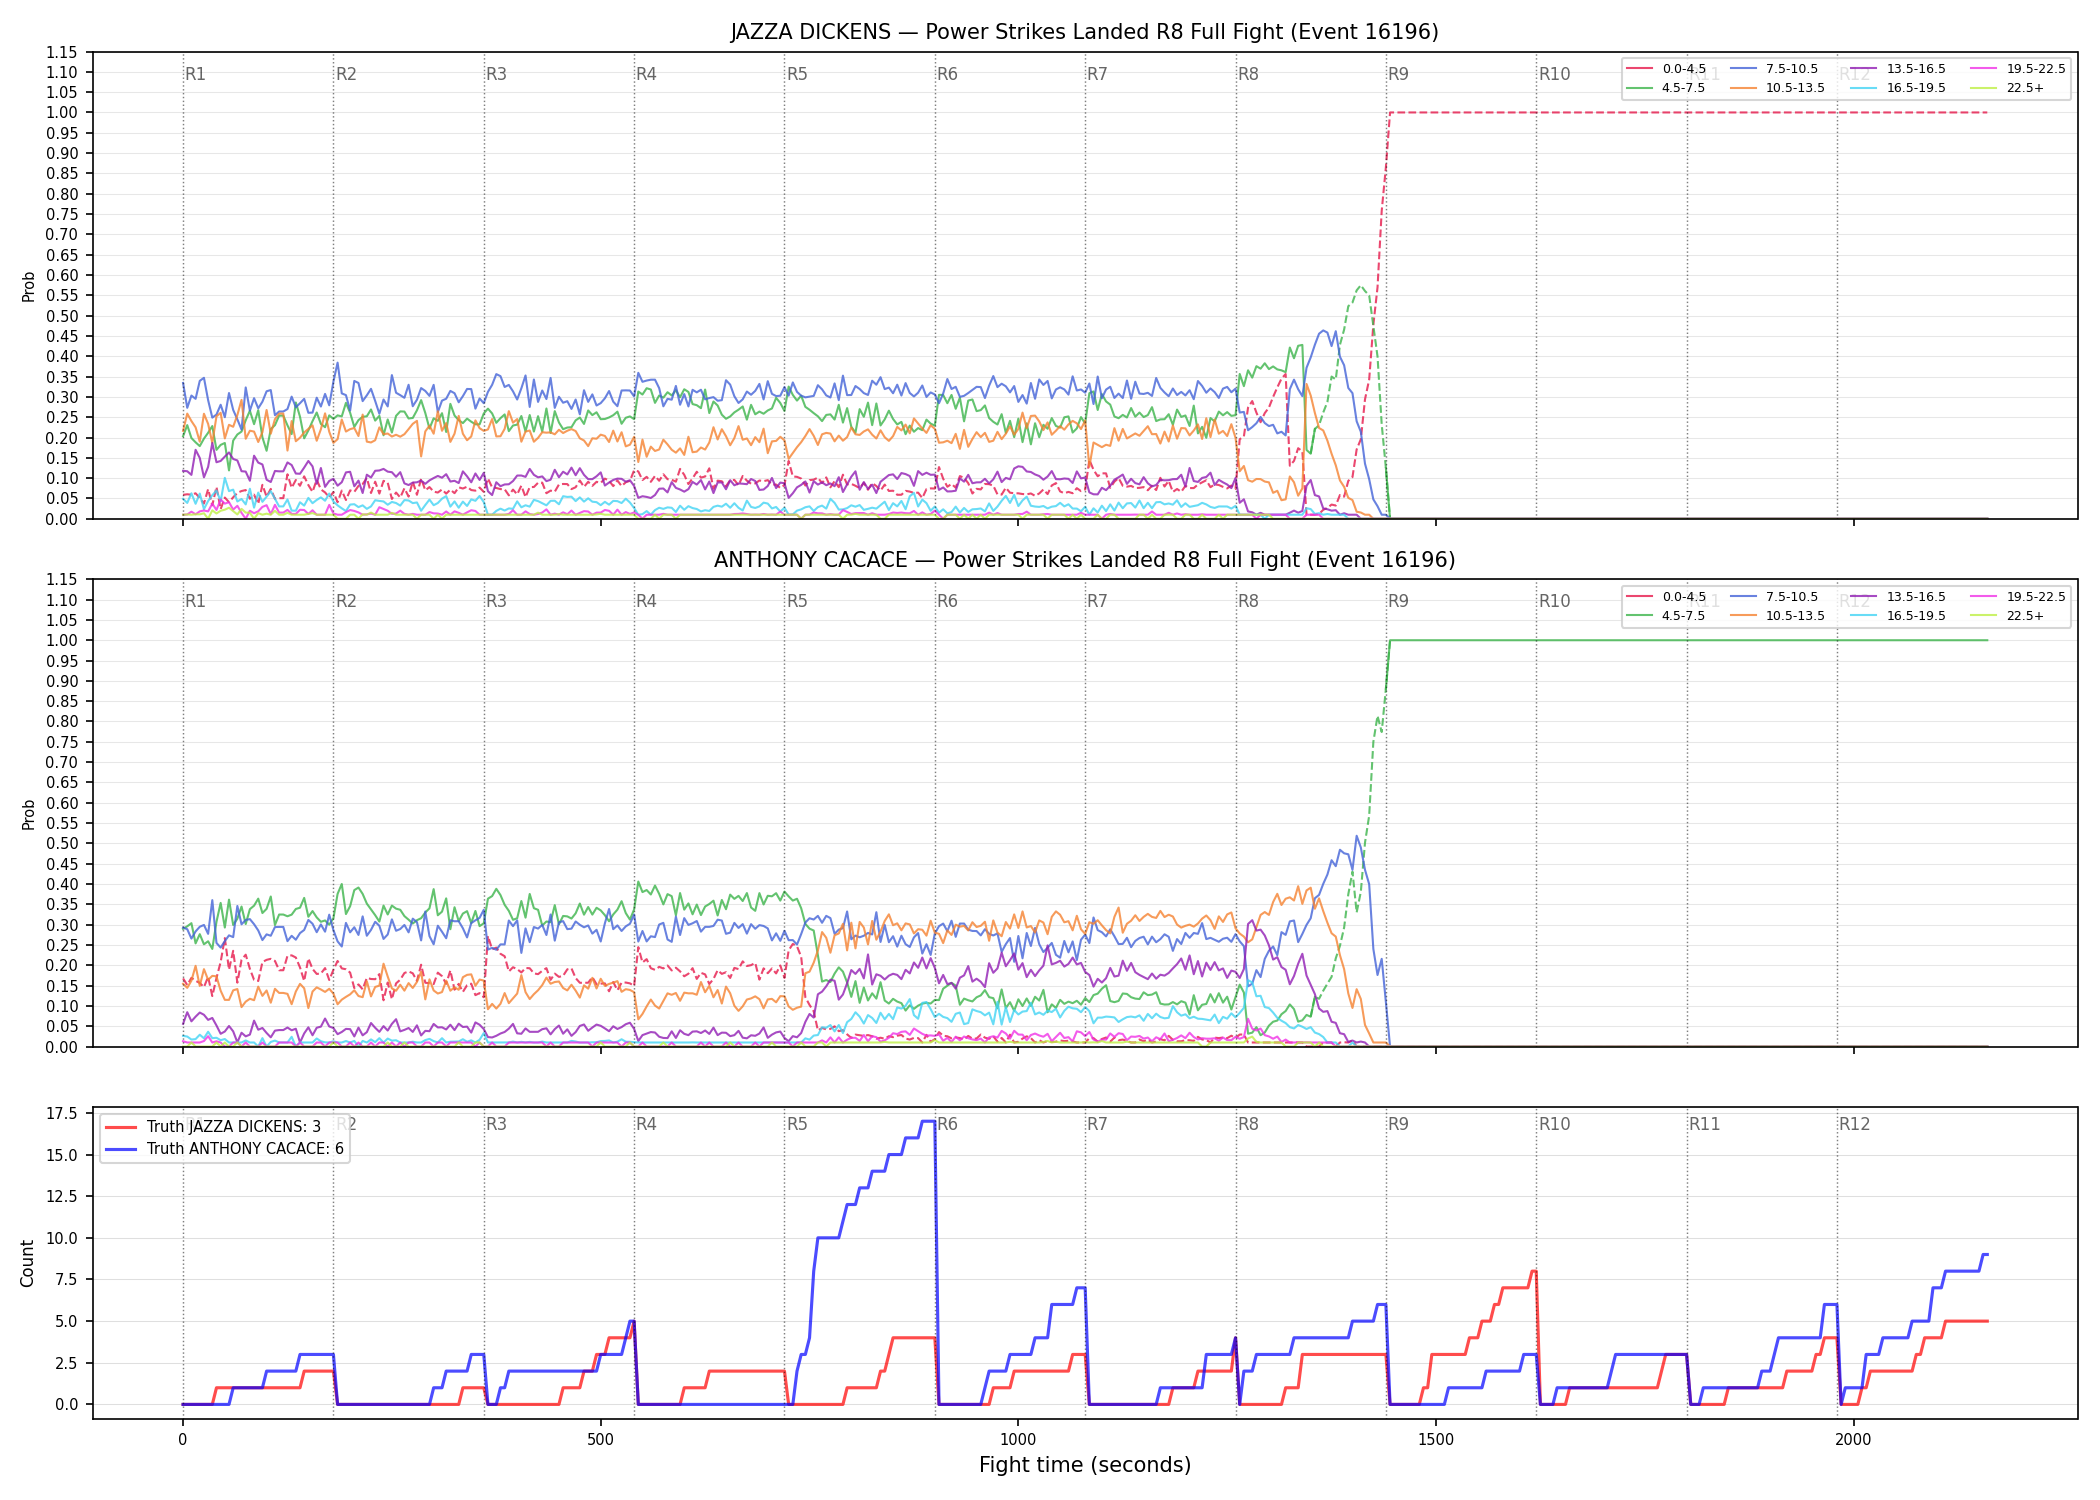Click purple 13.5-16.5 line swatch in Cacace legend
The height and width of the screenshot is (1500, 2100).
[1864, 597]
